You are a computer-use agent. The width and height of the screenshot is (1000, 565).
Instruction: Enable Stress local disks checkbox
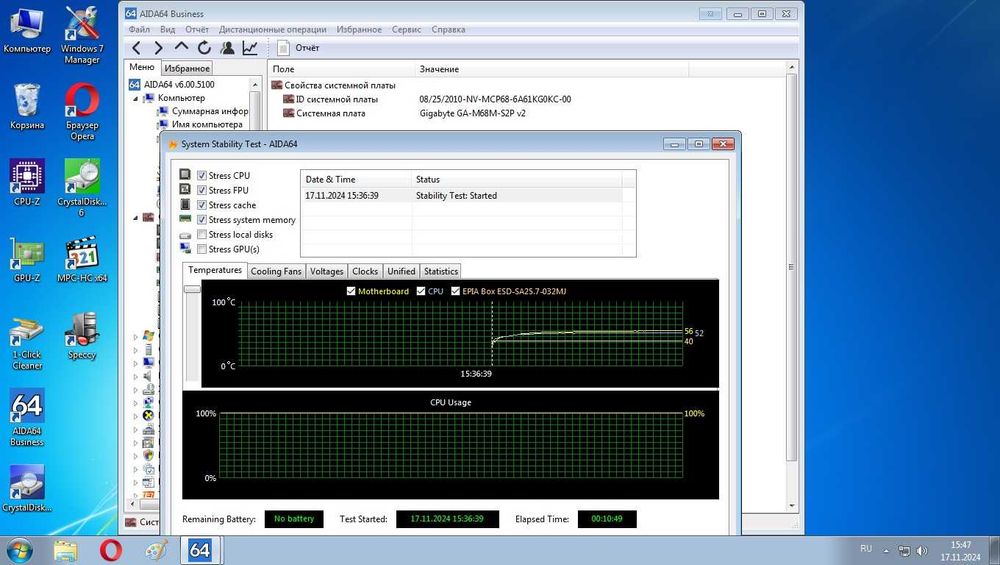[x=202, y=234]
